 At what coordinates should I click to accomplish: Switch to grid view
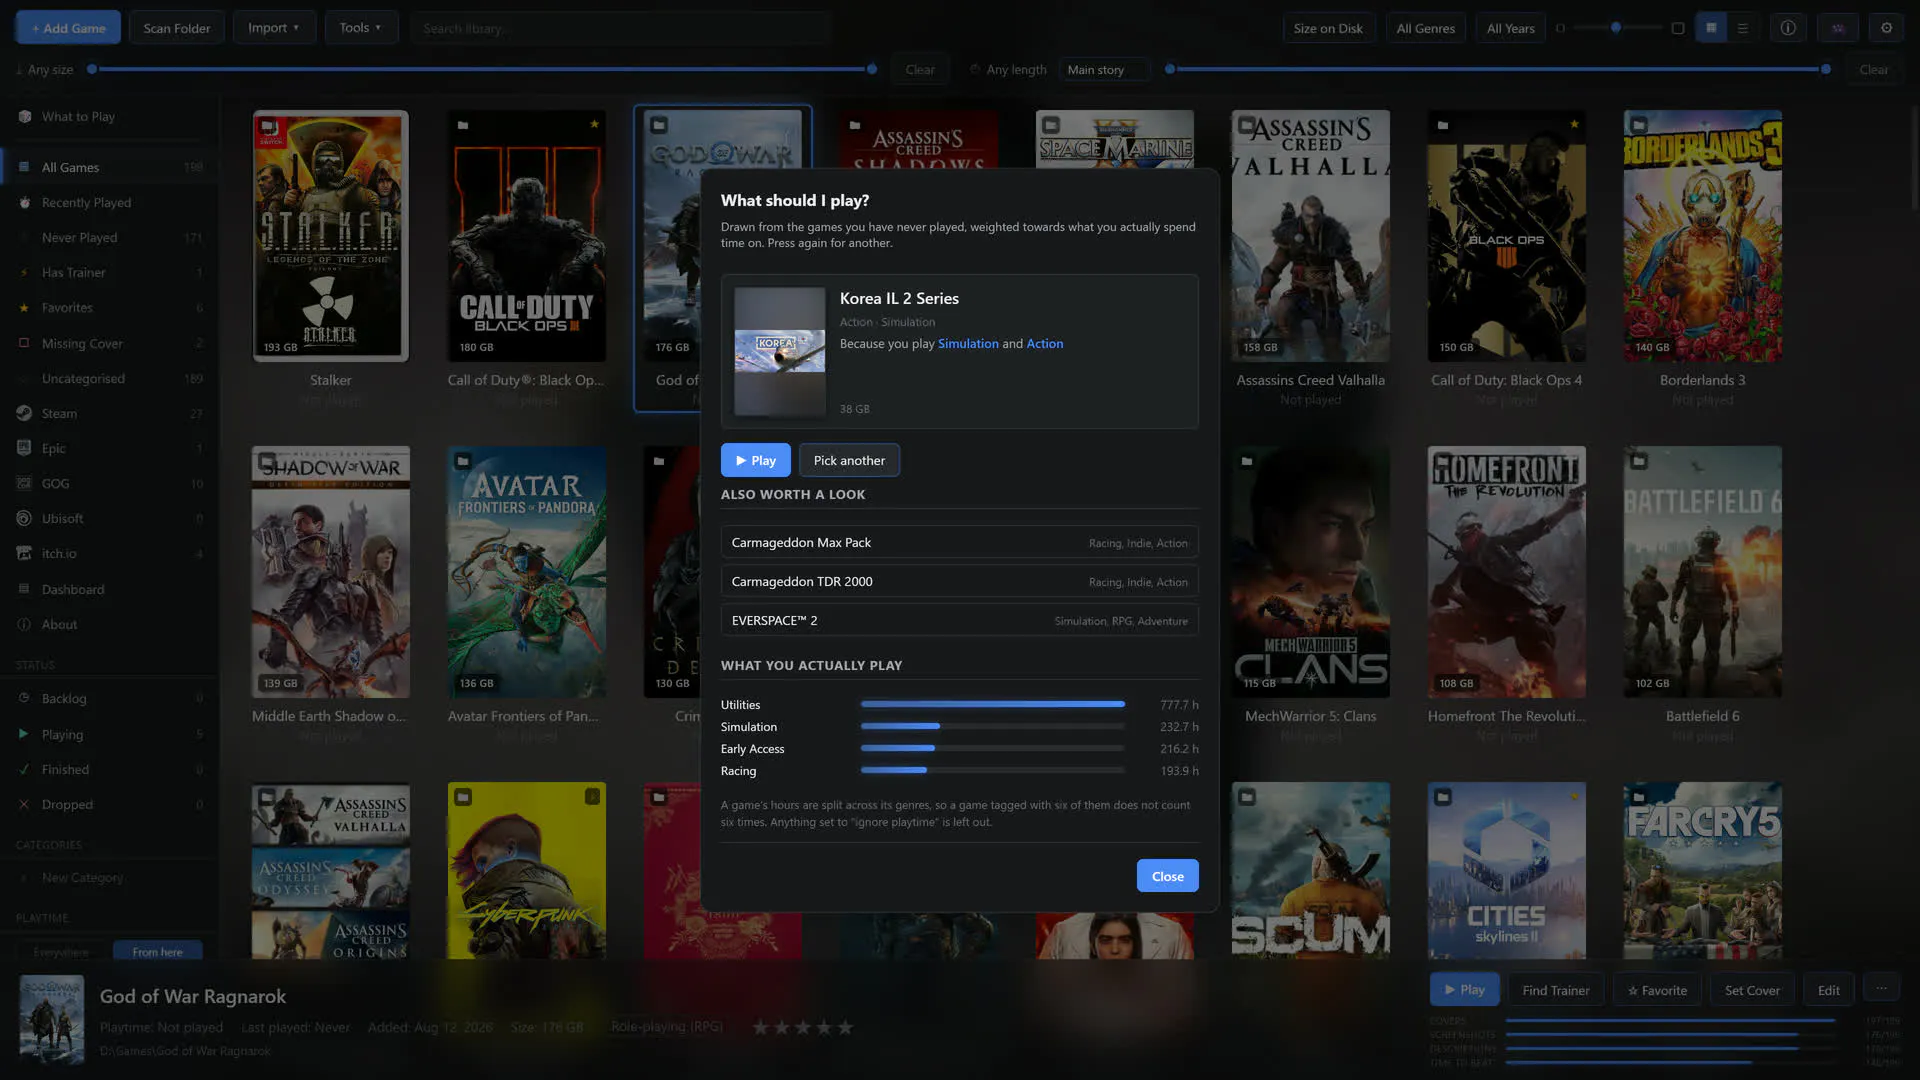[x=1711, y=28]
